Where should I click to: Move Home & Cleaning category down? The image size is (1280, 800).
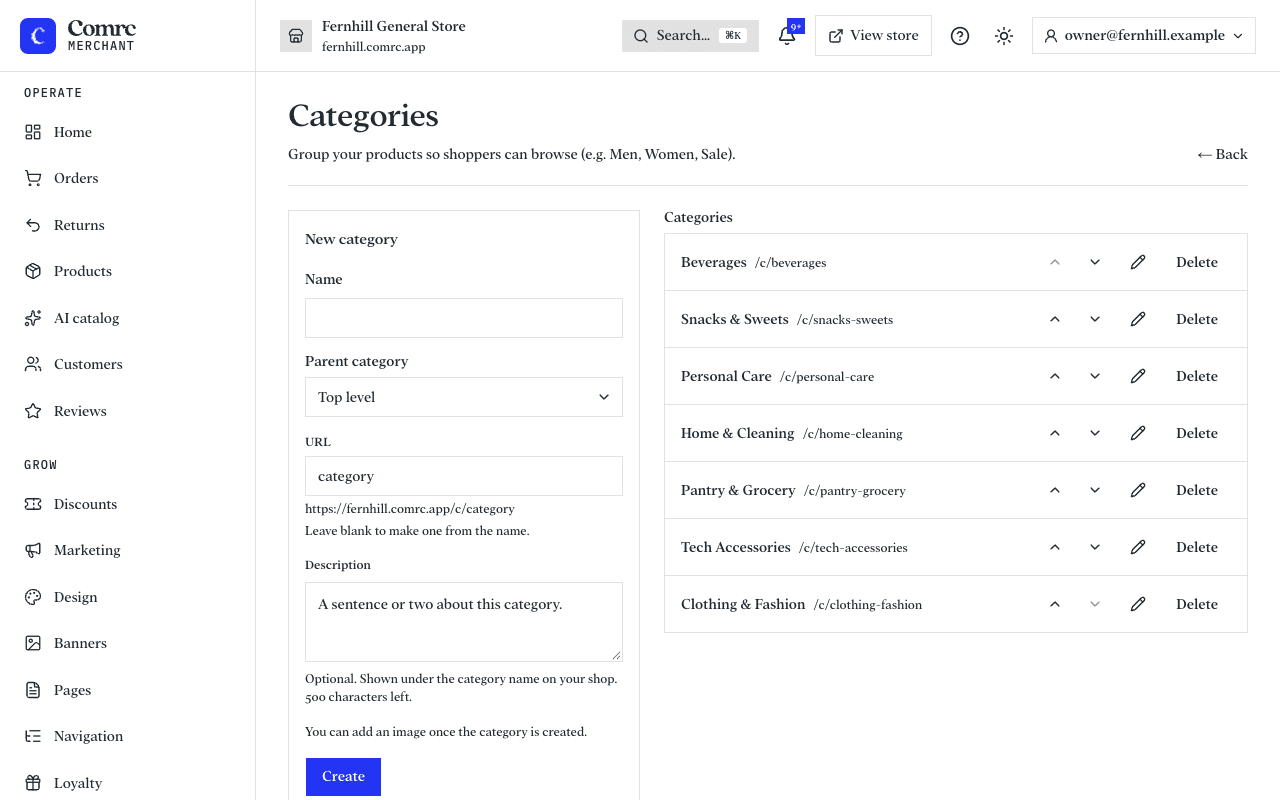coord(1095,433)
